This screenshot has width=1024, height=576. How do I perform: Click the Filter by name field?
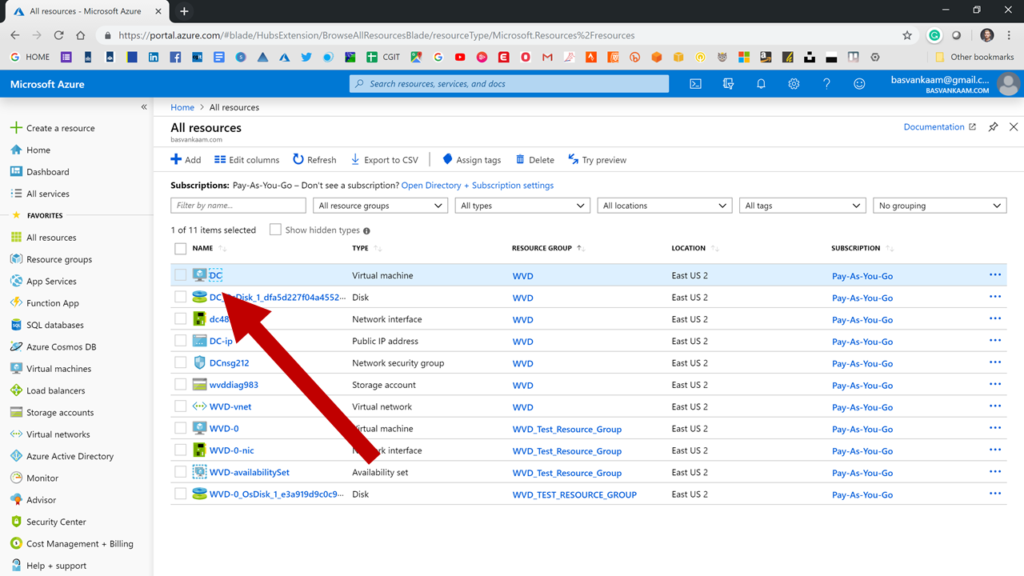pyautogui.click(x=238, y=206)
